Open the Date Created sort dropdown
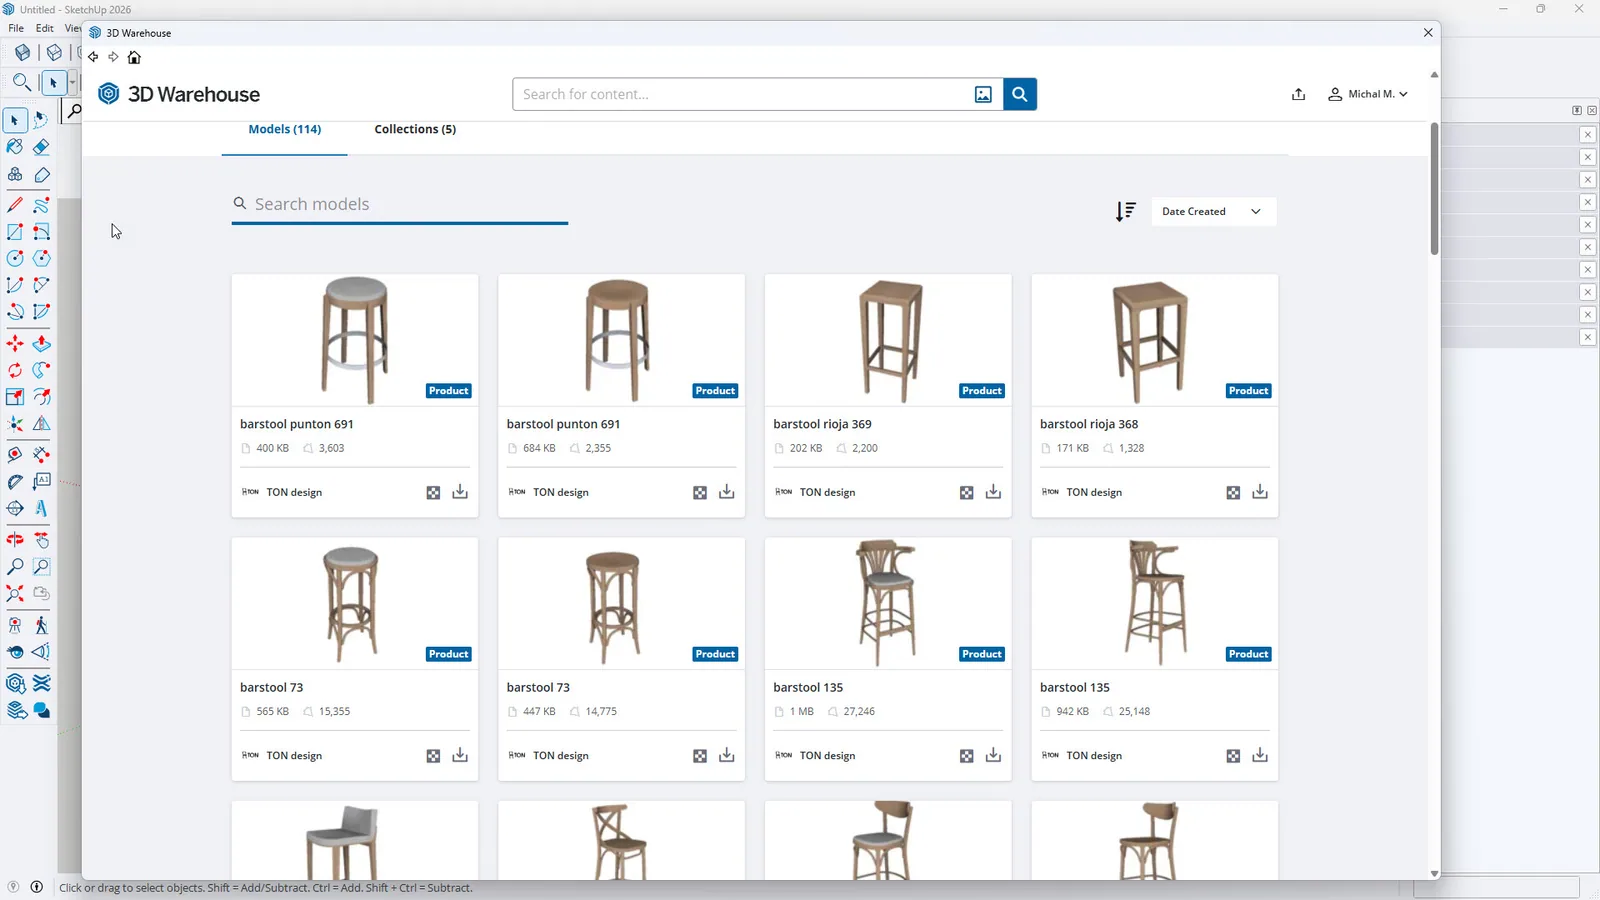 tap(1213, 211)
